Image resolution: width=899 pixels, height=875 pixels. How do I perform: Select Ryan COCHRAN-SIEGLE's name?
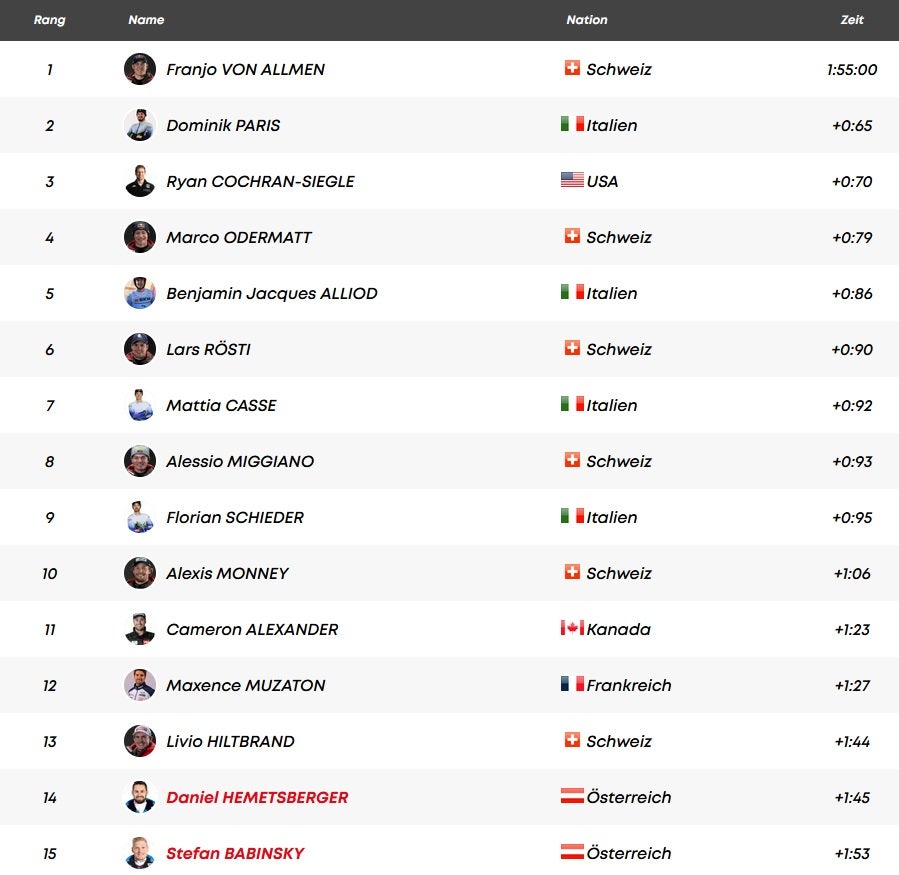tap(260, 181)
